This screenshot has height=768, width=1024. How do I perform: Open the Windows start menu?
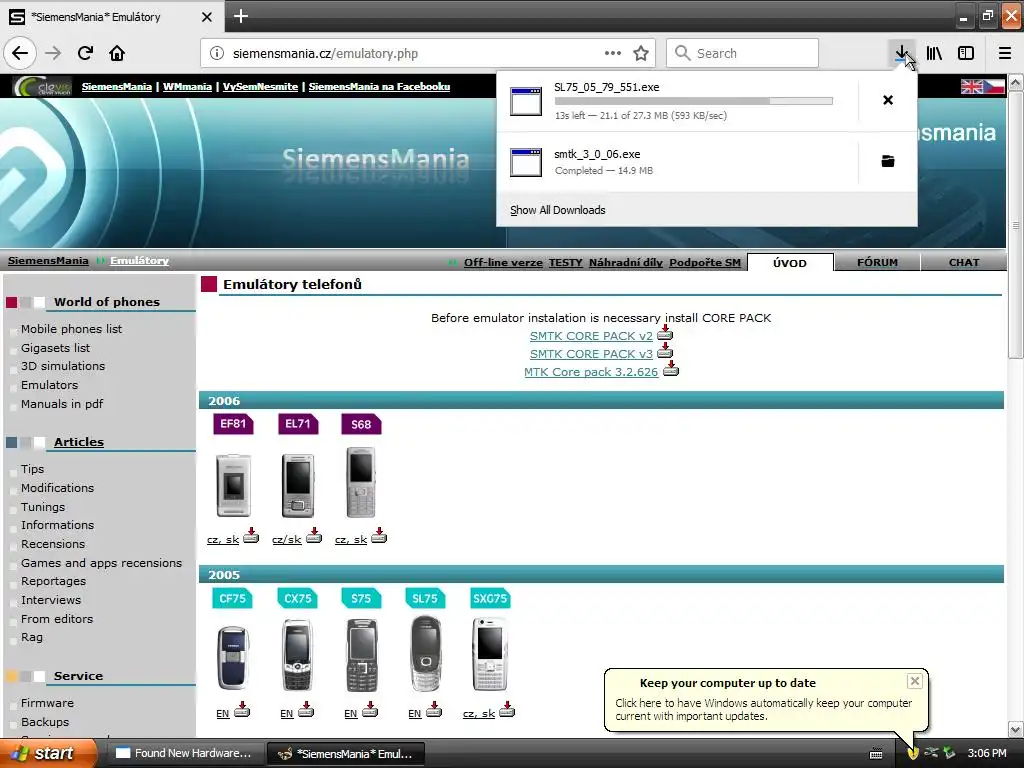coord(48,753)
